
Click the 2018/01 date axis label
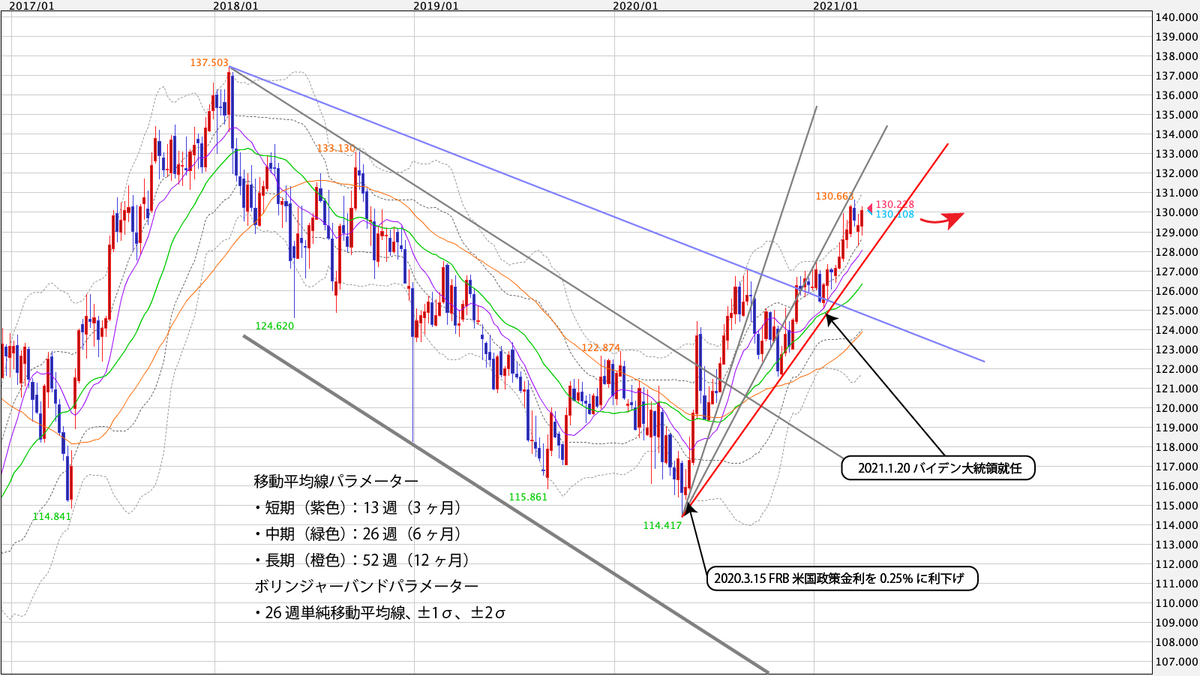[236, 6]
